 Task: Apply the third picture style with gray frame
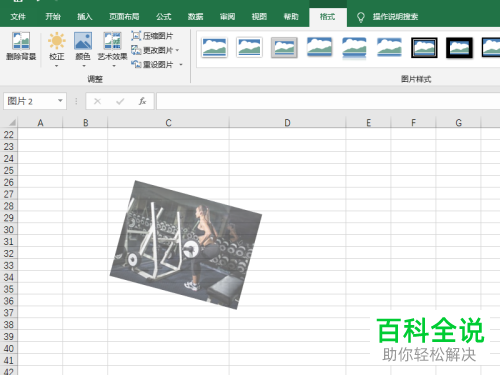284,48
